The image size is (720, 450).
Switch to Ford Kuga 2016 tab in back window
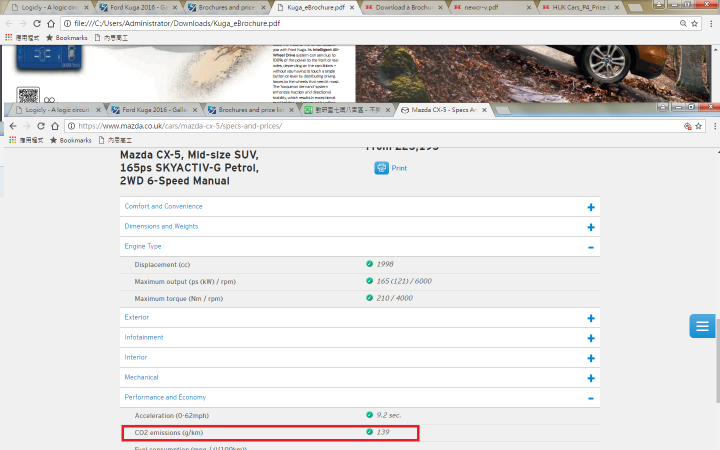click(x=139, y=7)
